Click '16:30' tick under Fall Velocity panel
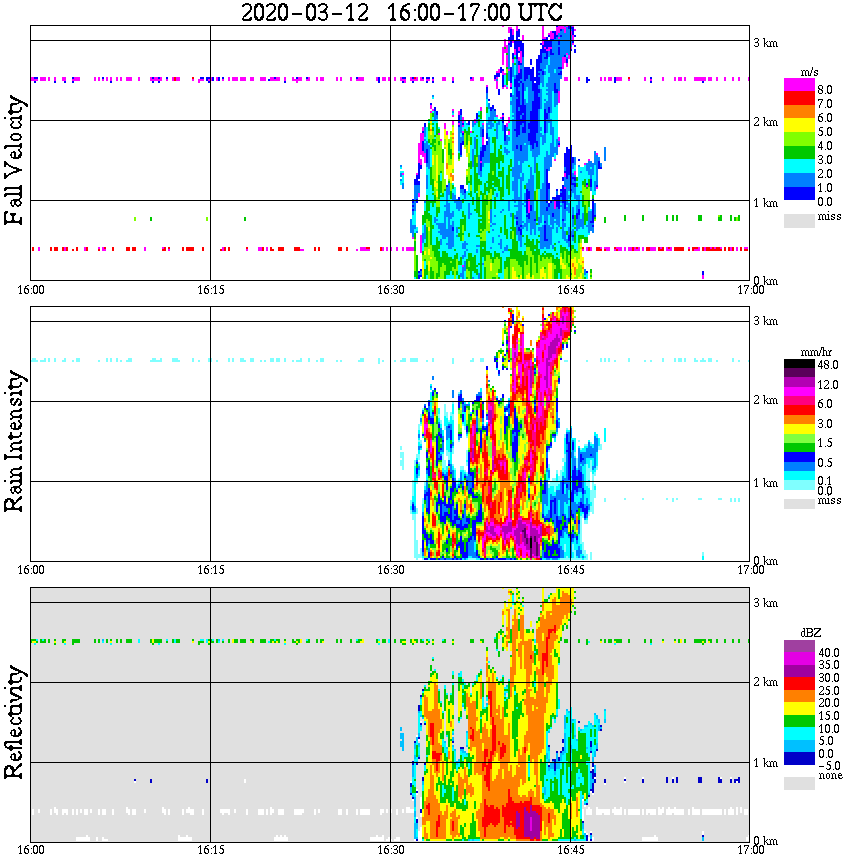The width and height of the screenshot is (850, 868). click(390, 290)
